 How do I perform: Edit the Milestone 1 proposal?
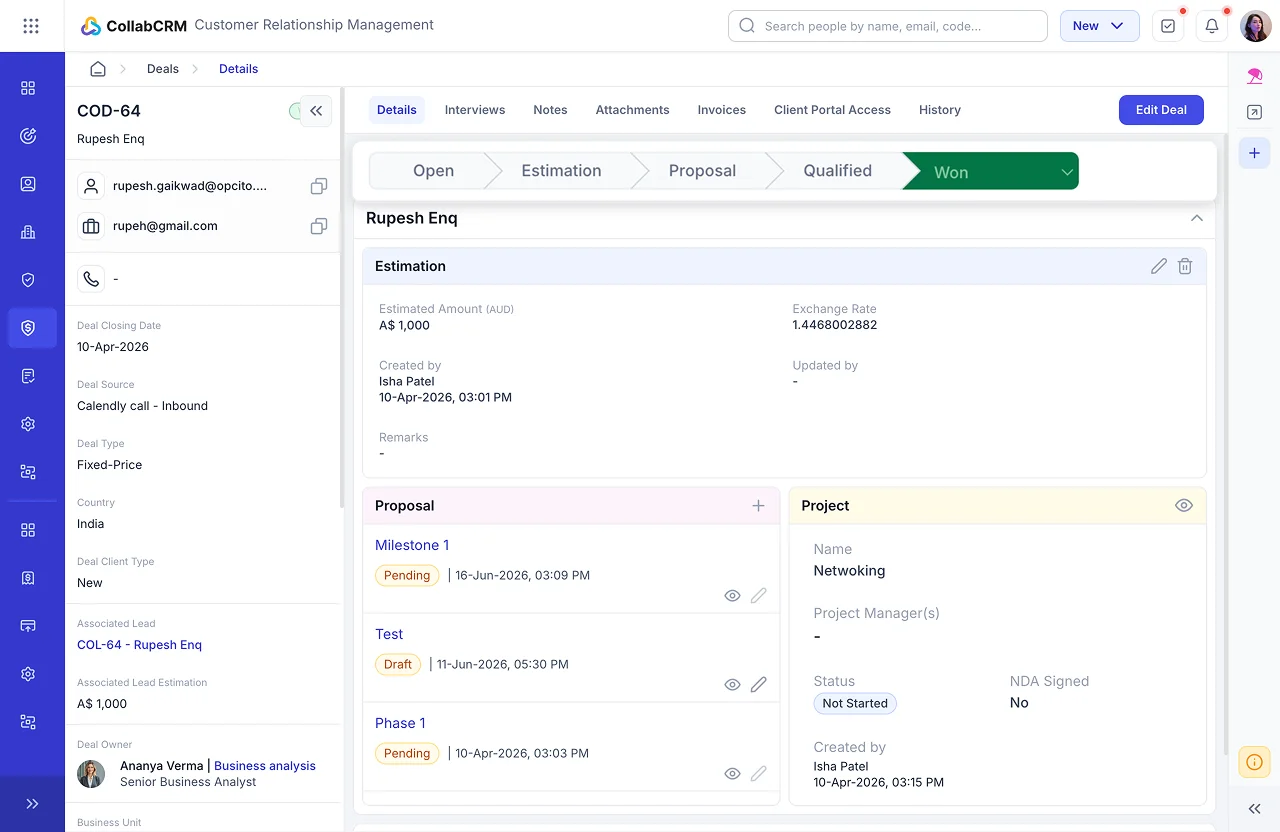click(759, 595)
